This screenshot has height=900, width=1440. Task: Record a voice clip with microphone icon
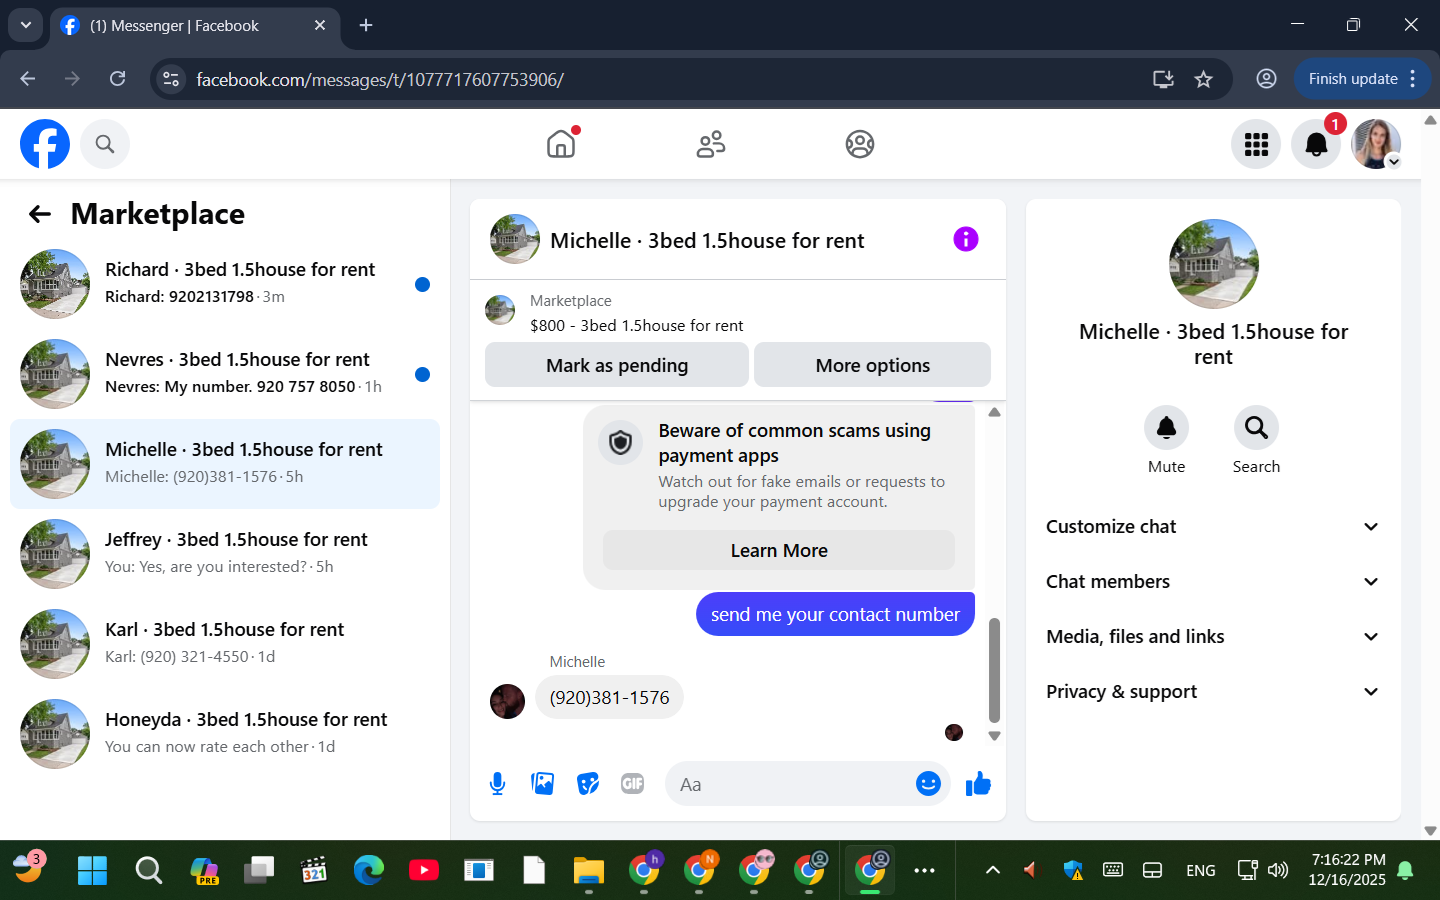497,784
